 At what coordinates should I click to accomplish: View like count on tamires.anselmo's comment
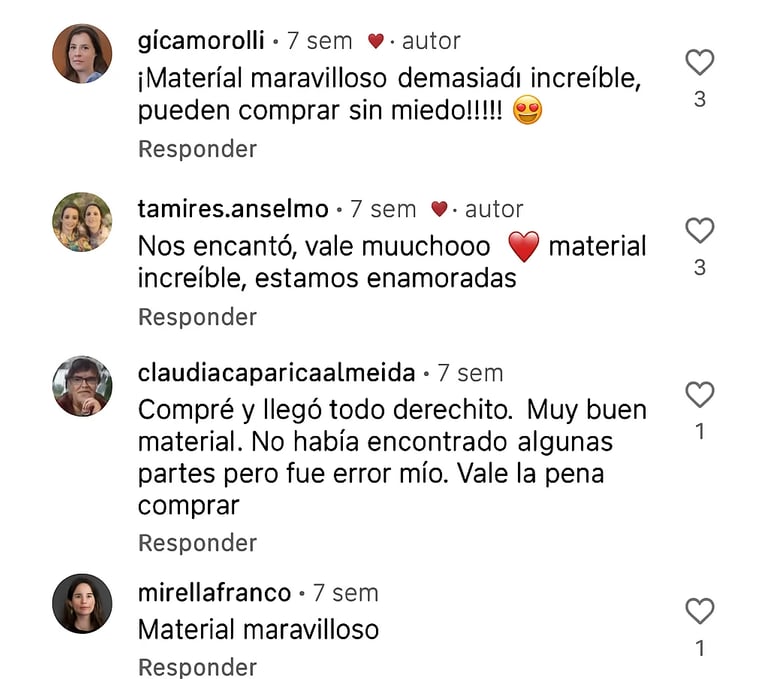(699, 268)
